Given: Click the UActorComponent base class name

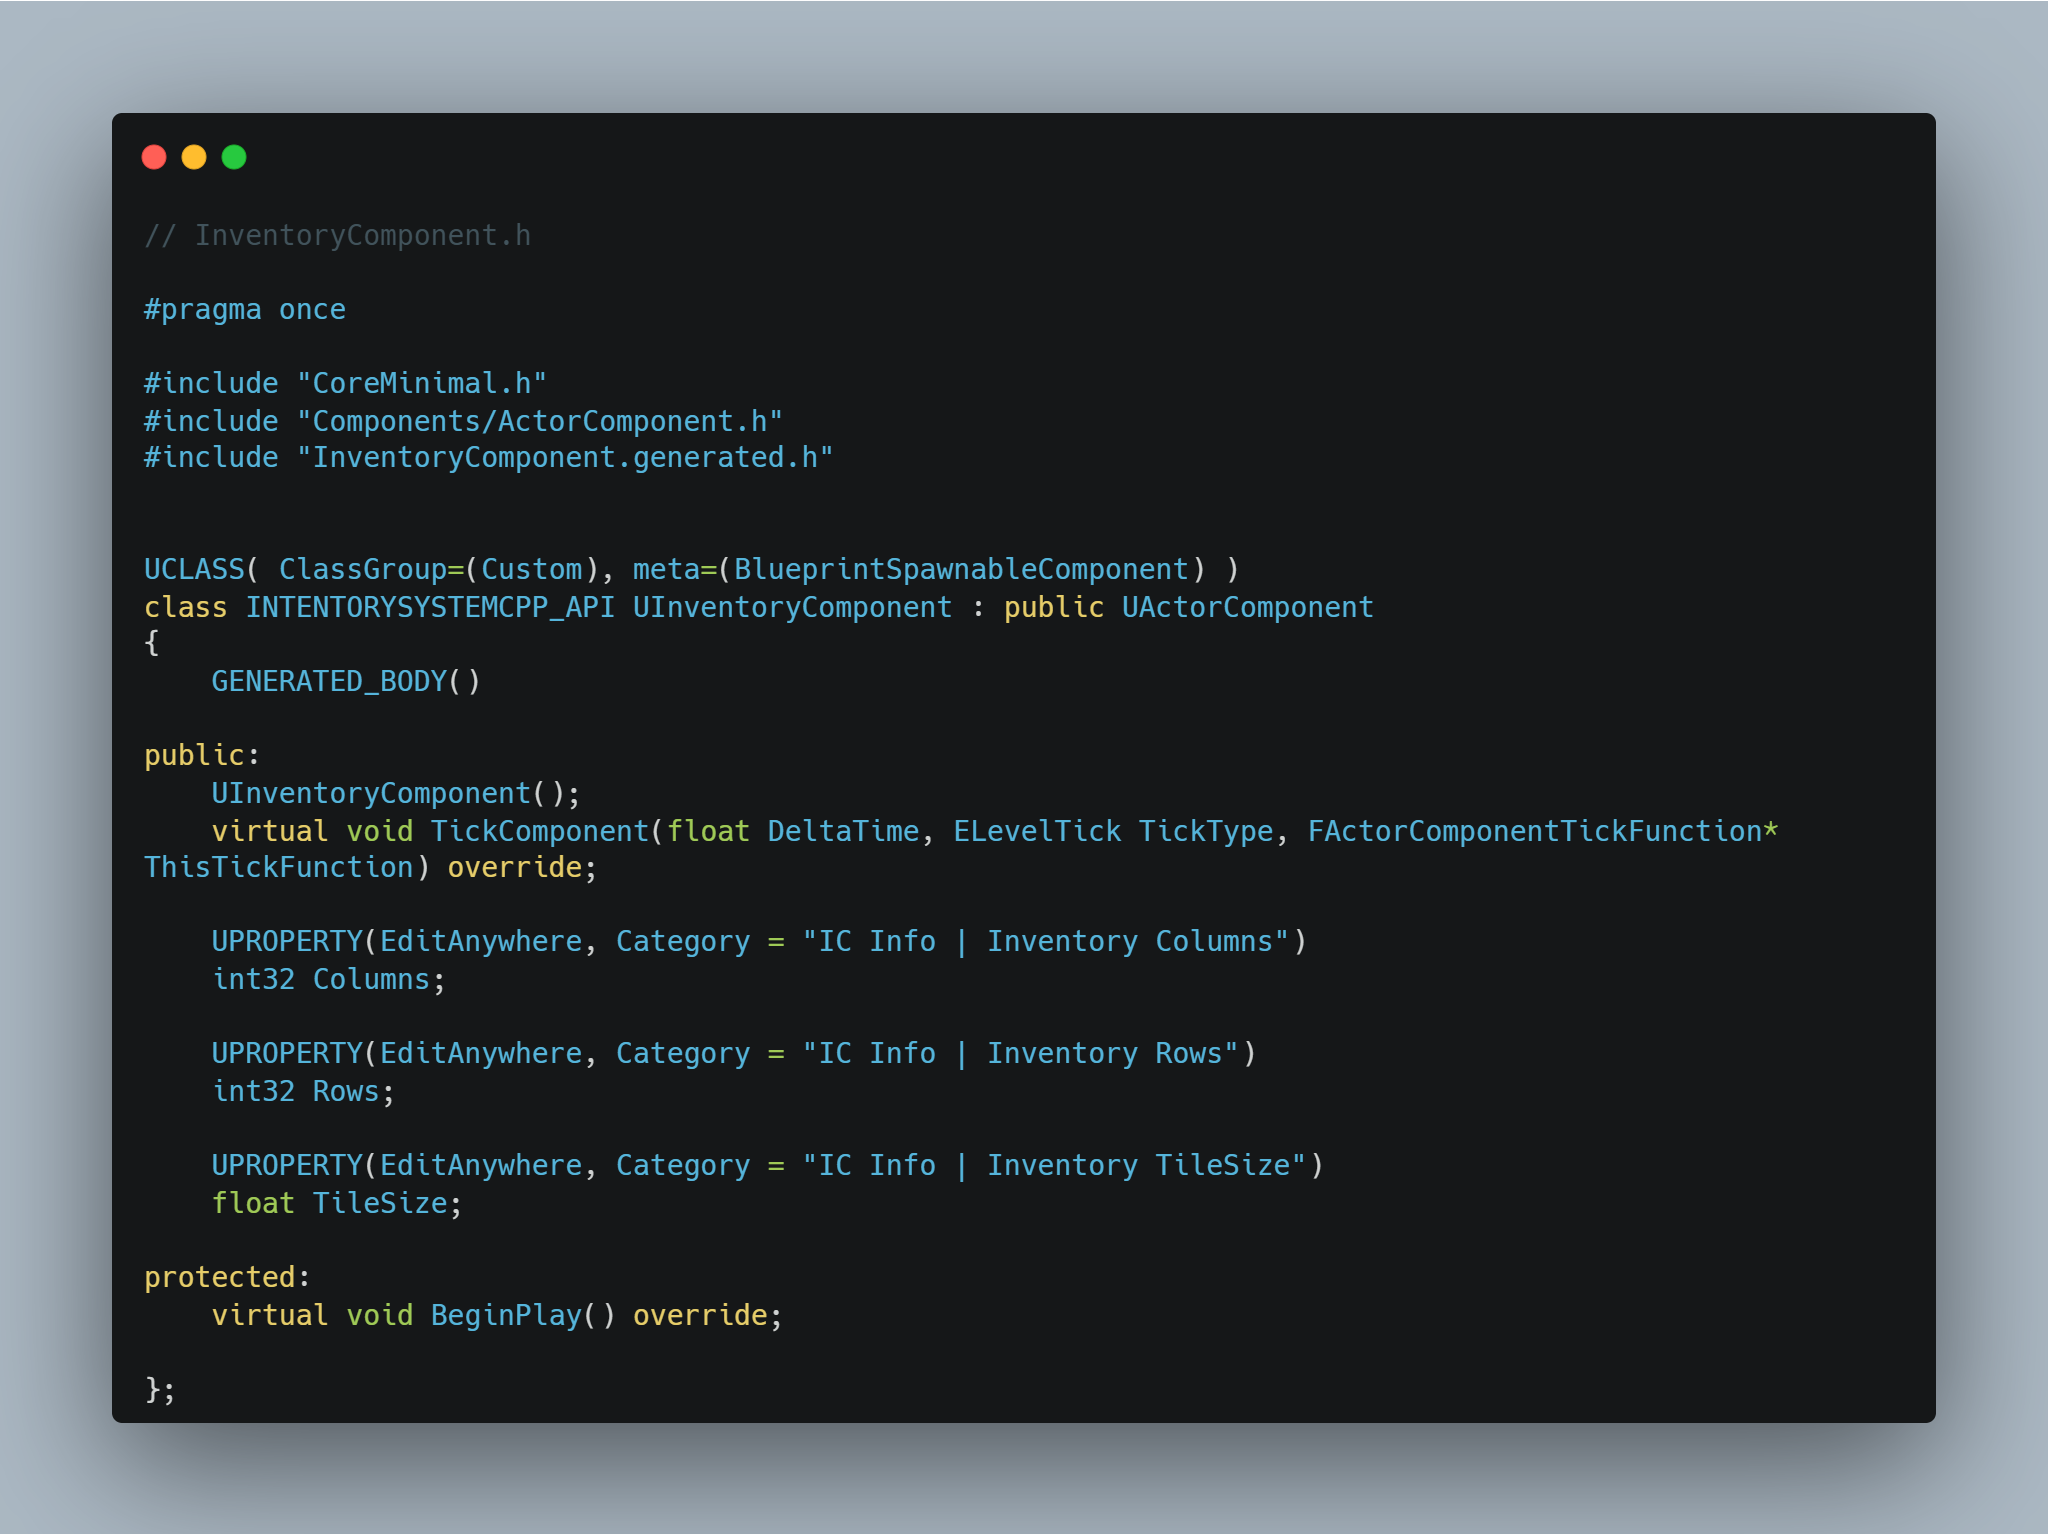Looking at the screenshot, I should click(x=1247, y=608).
